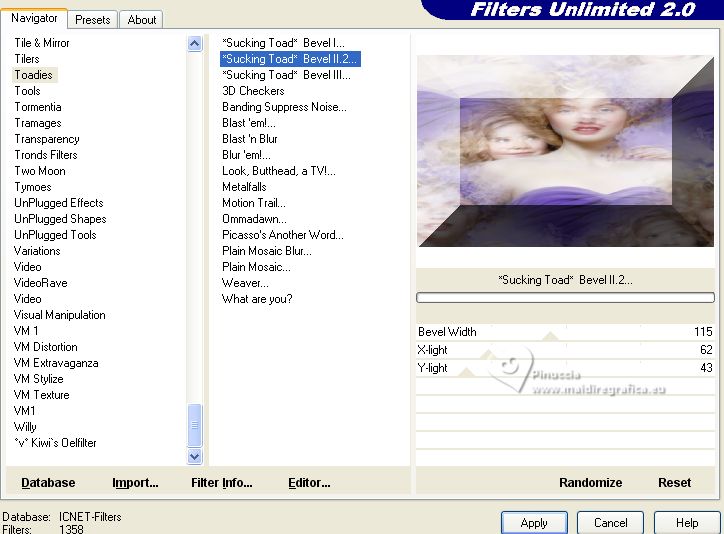724x534 pixels.
Task: Choose the Blast 'n Blur filter
Action: click(x=249, y=139)
